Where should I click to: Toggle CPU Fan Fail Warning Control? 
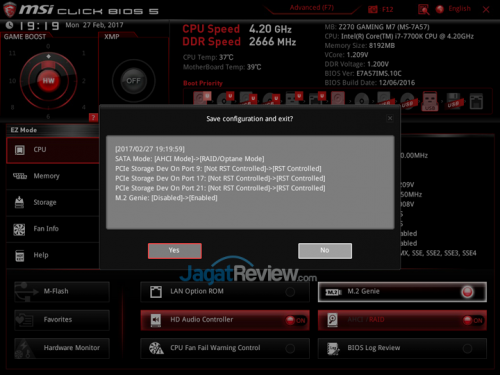(290, 349)
